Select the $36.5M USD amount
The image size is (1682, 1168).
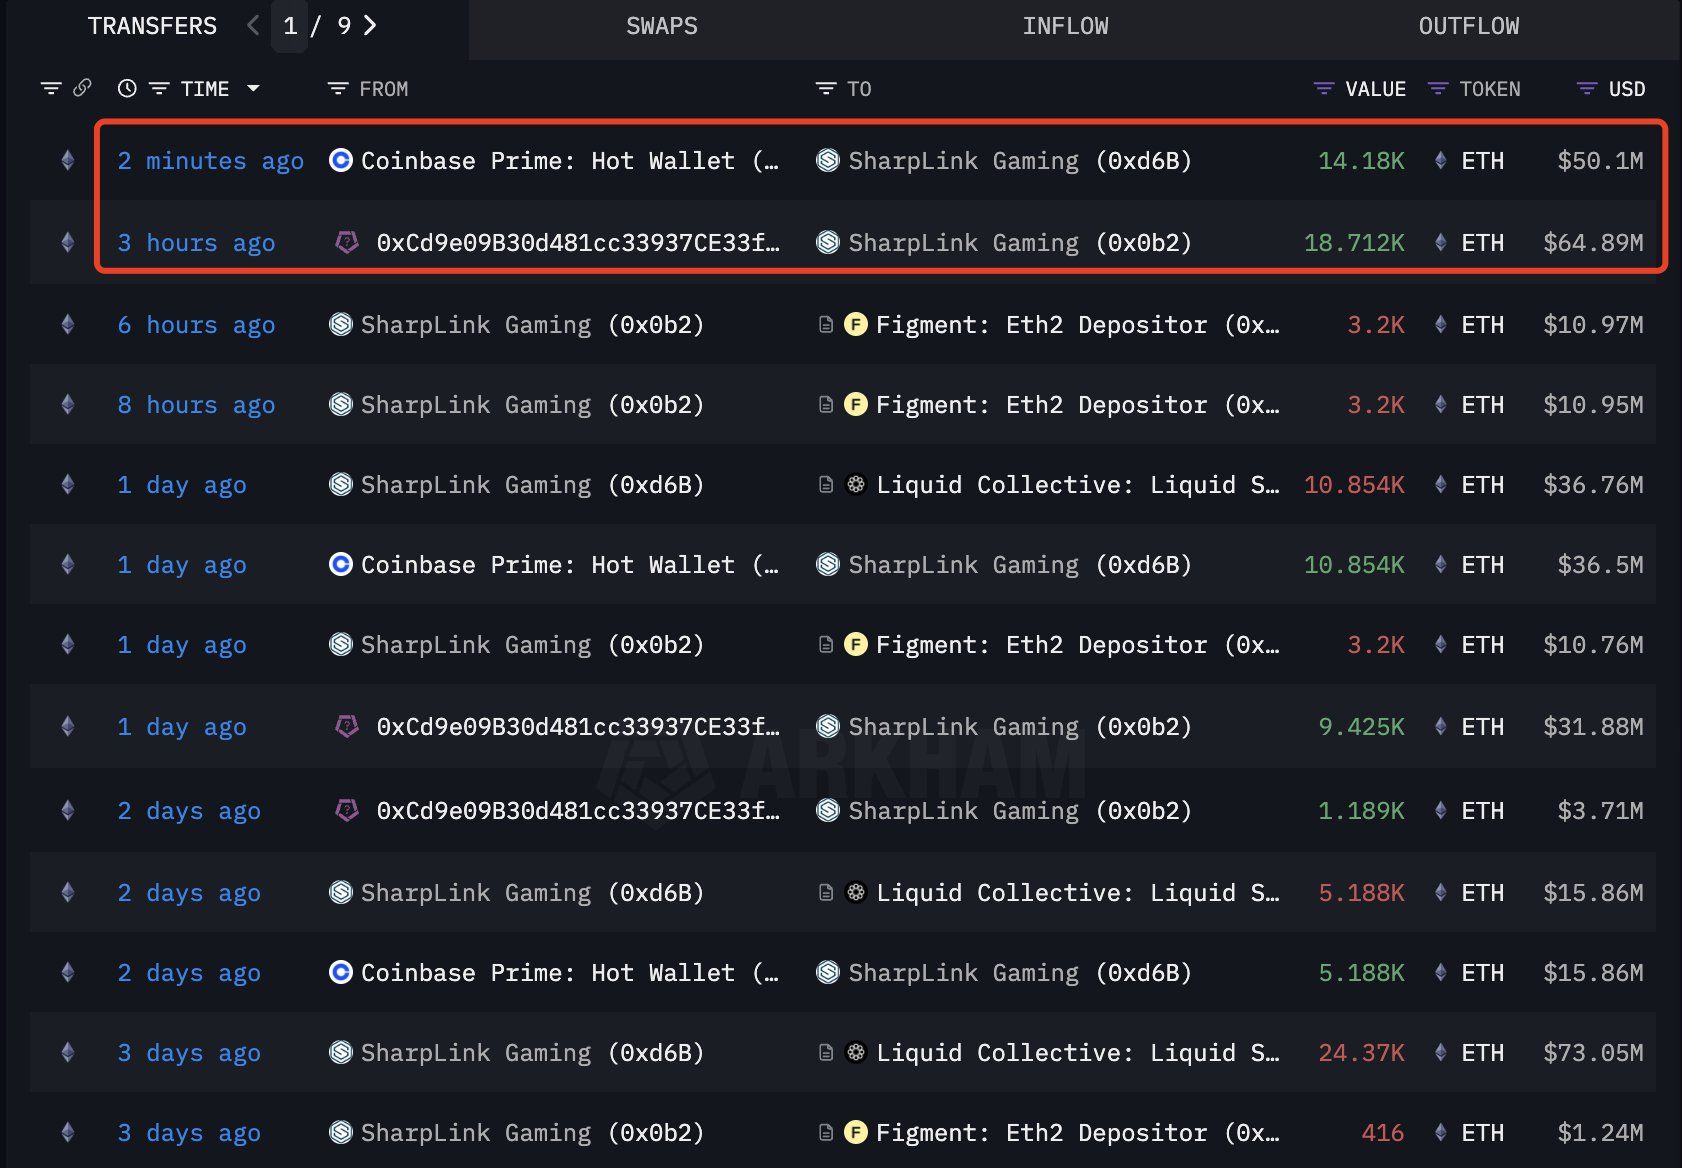pyautogui.click(x=1600, y=565)
